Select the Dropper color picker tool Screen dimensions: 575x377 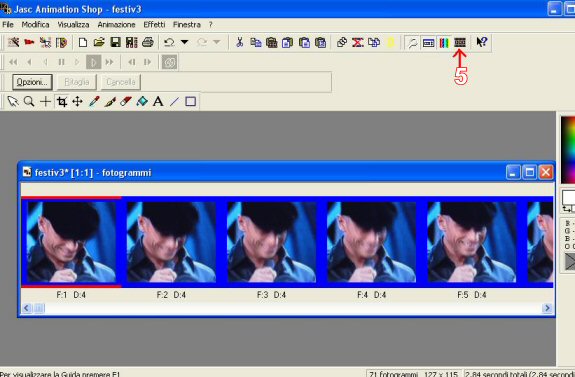coord(94,102)
